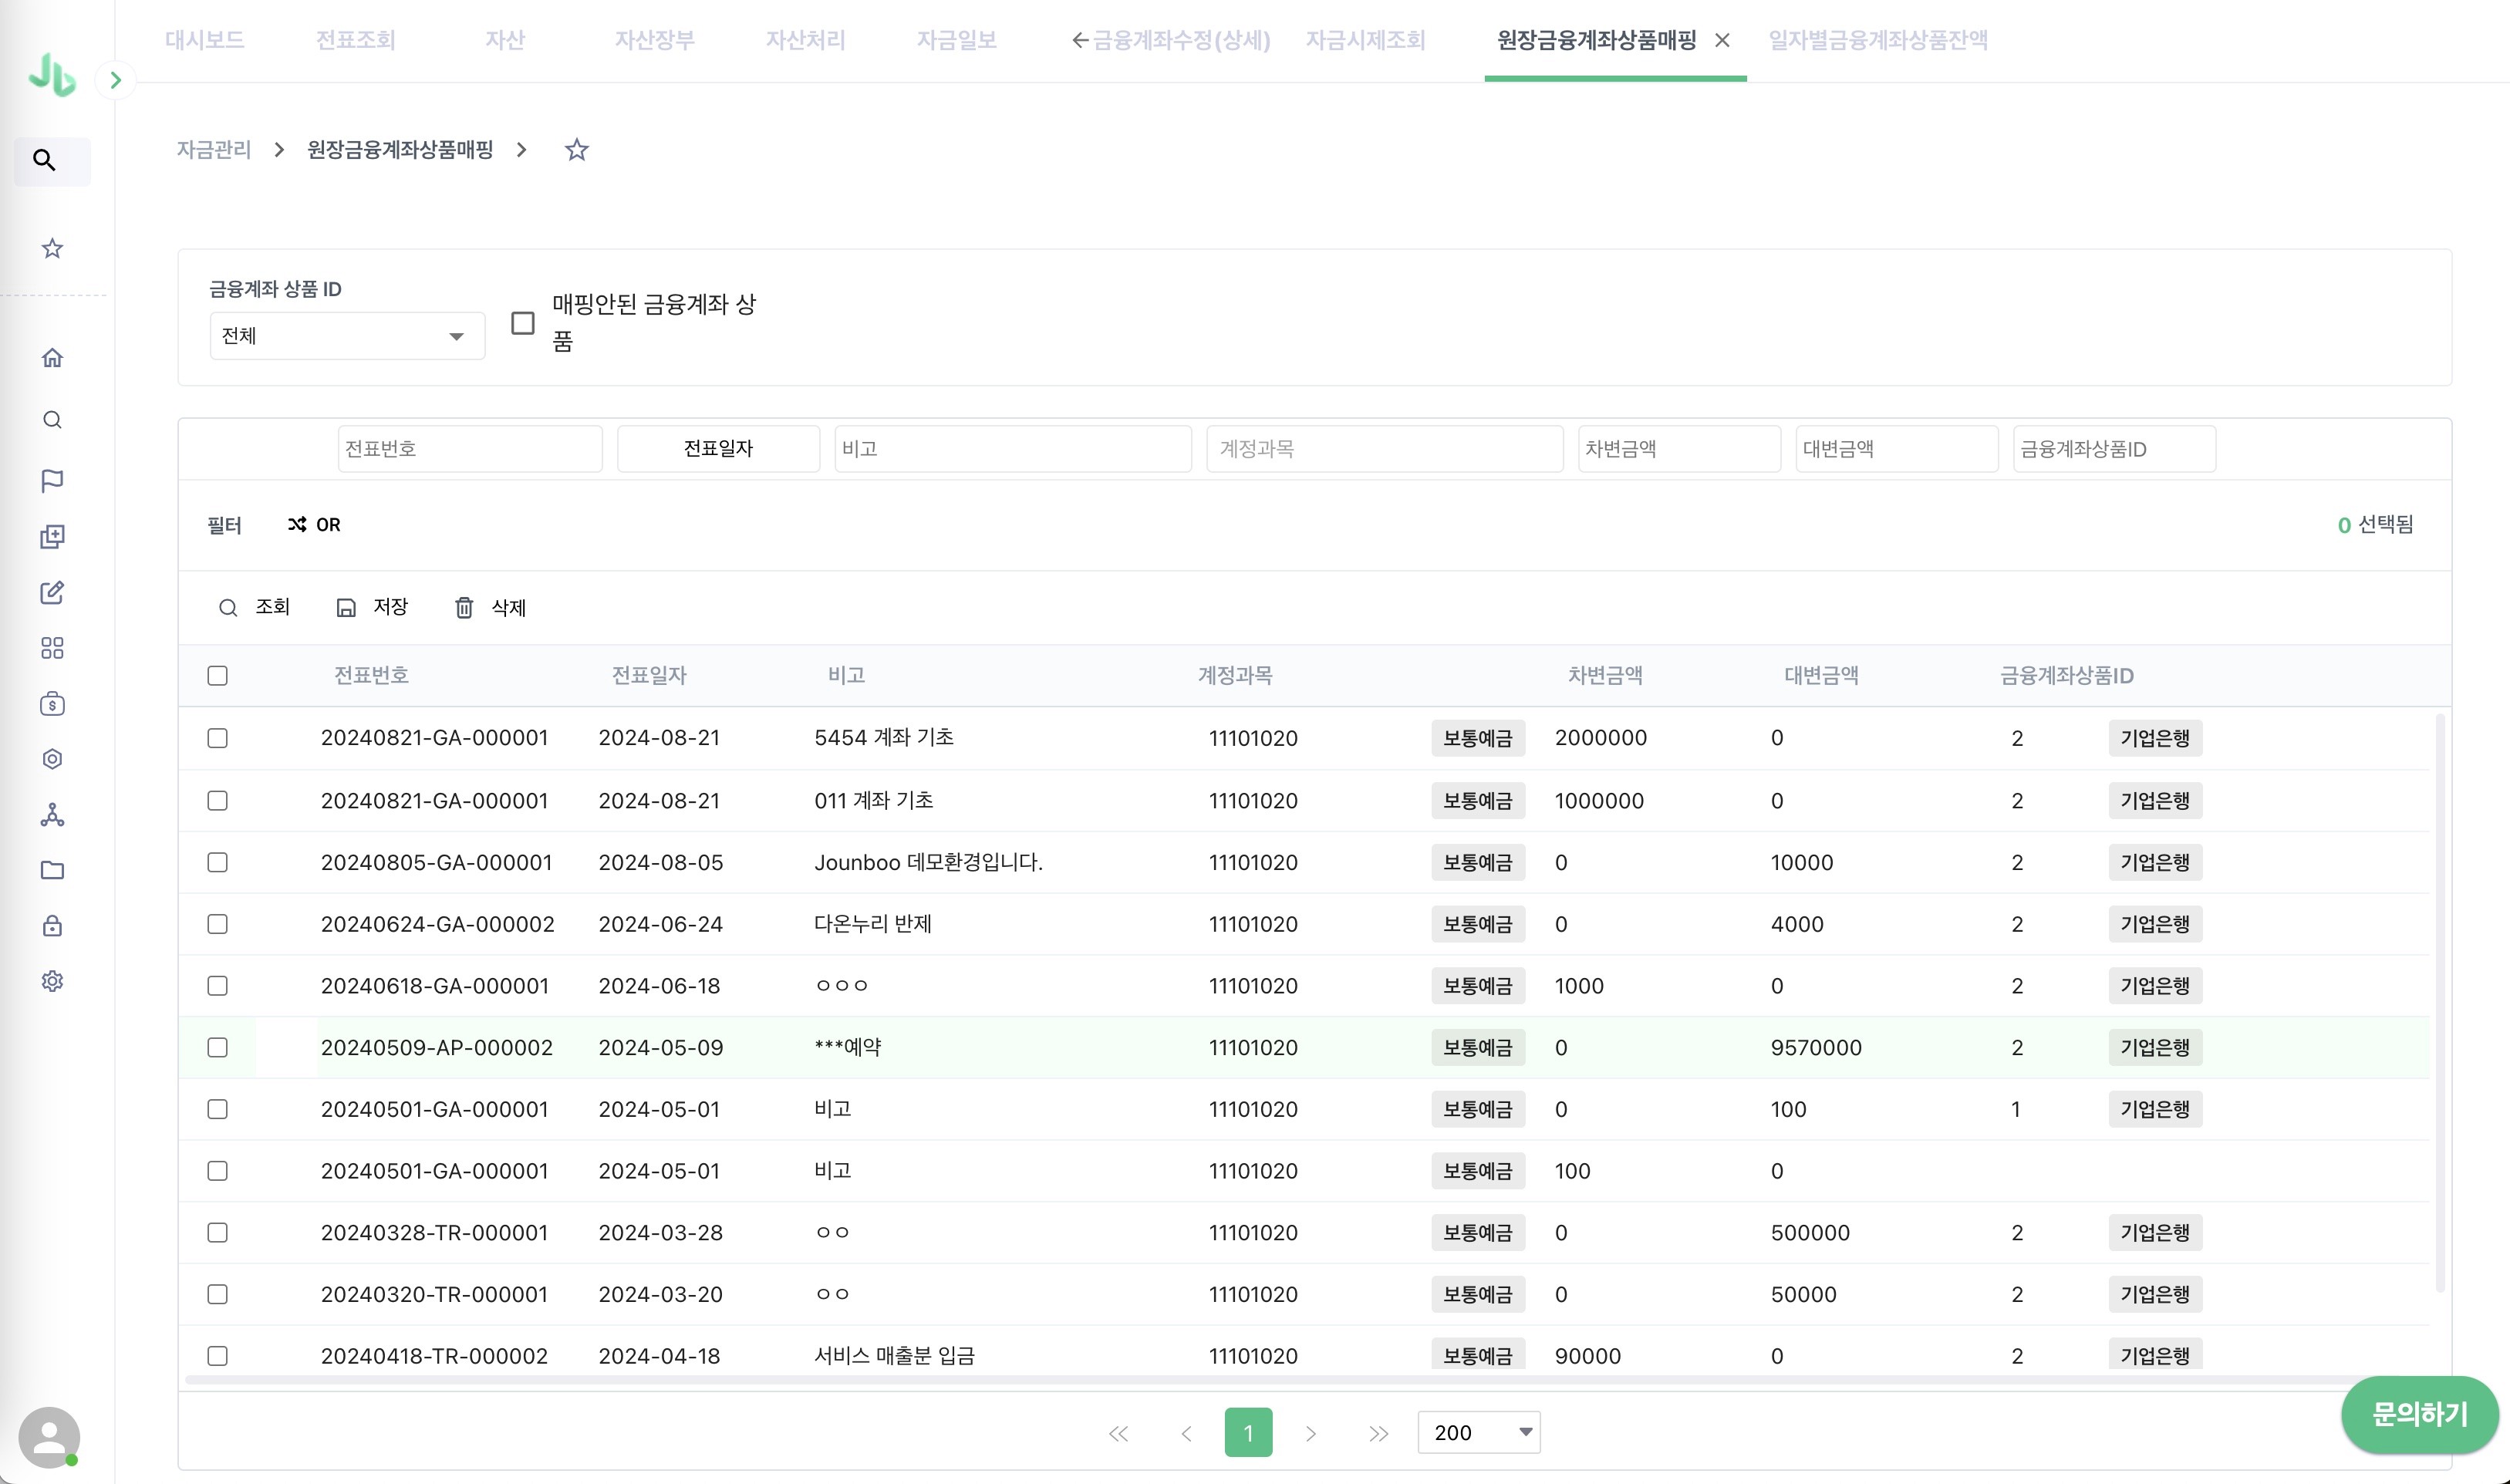Click the trash 삭제 icon
2510x1484 pixels.
click(464, 608)
